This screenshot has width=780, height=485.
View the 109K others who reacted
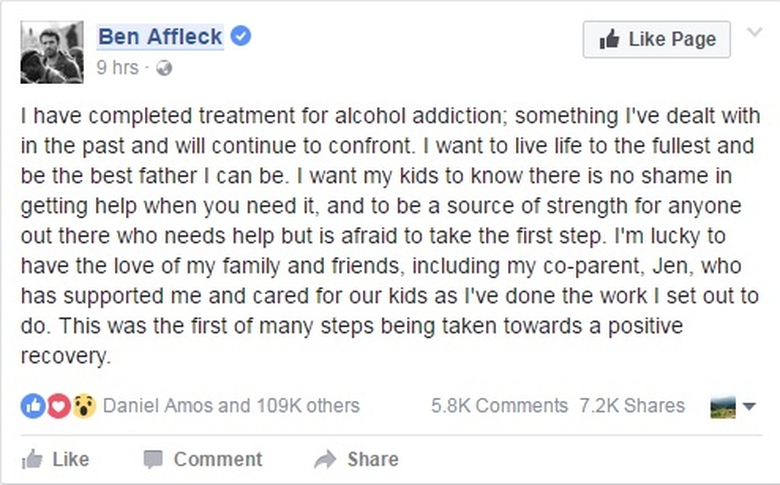[307, 406]
